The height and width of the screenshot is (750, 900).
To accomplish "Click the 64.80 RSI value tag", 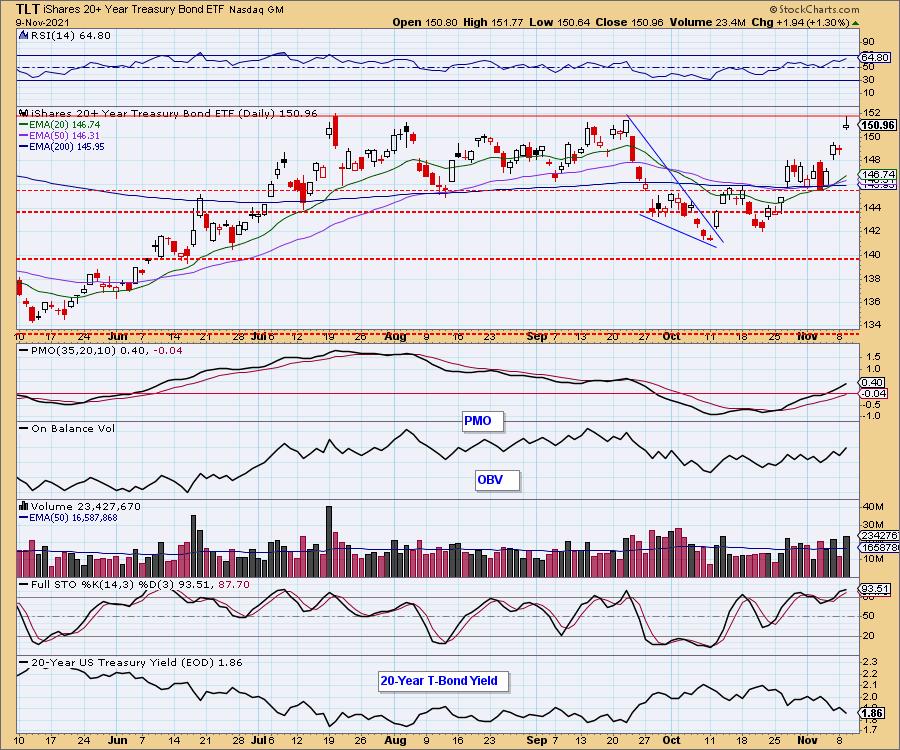I will point(875,57).
